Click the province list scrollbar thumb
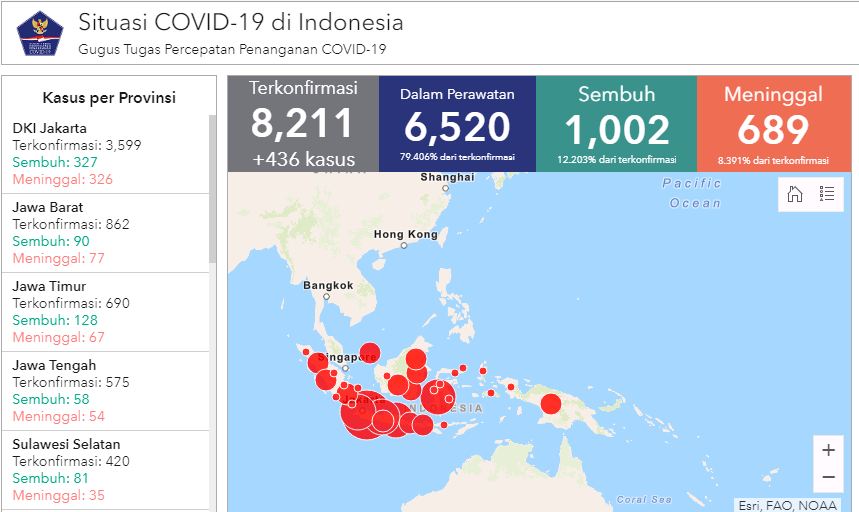859x512 pixels. [213, 189]
